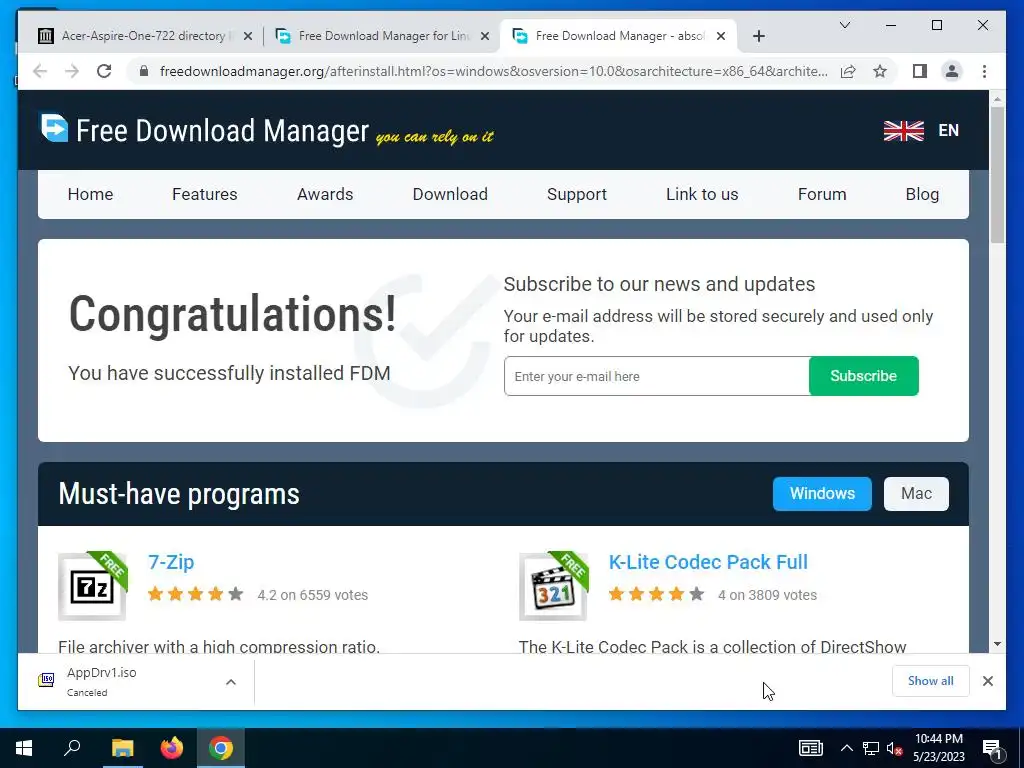Open the Windows Start menu
Viewport: 1024px width, 768px height.
pos(24,748)
